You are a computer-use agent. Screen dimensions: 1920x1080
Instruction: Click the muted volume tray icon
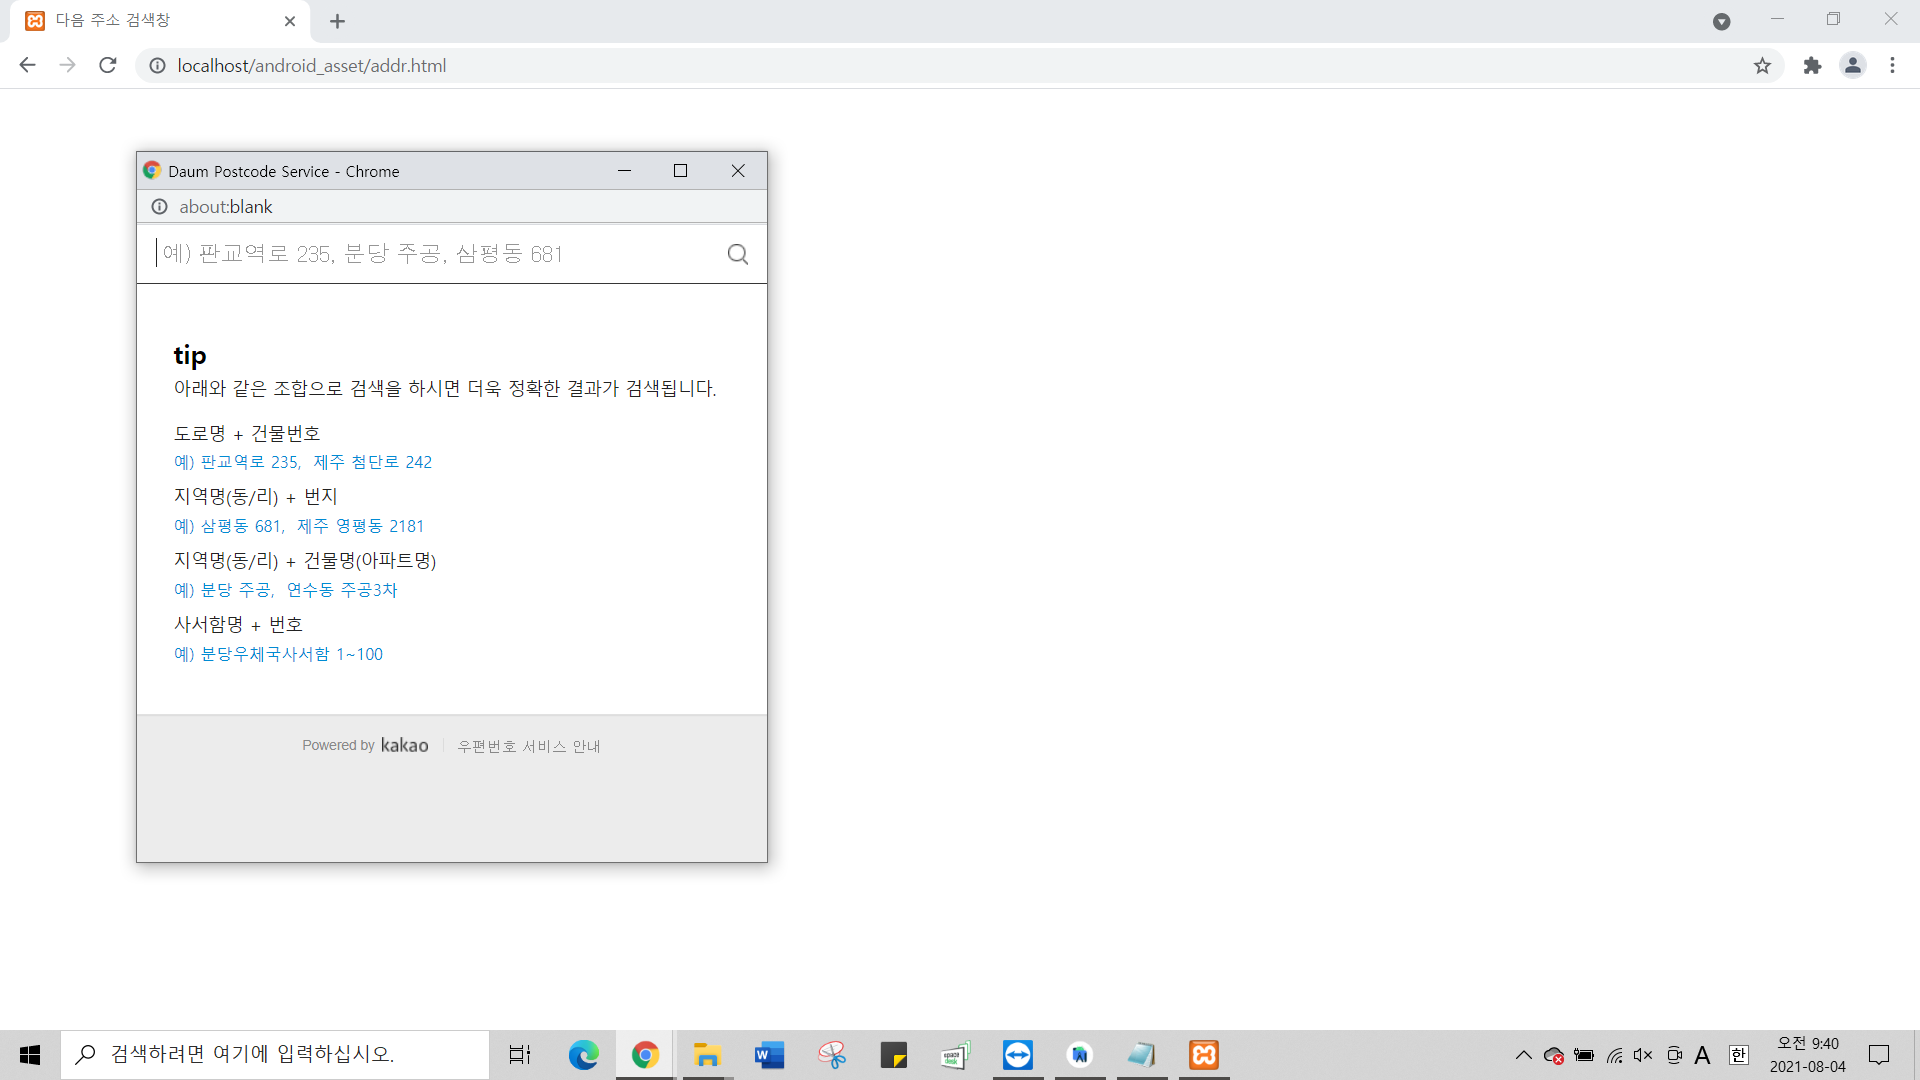(x=1643, y=1055)
